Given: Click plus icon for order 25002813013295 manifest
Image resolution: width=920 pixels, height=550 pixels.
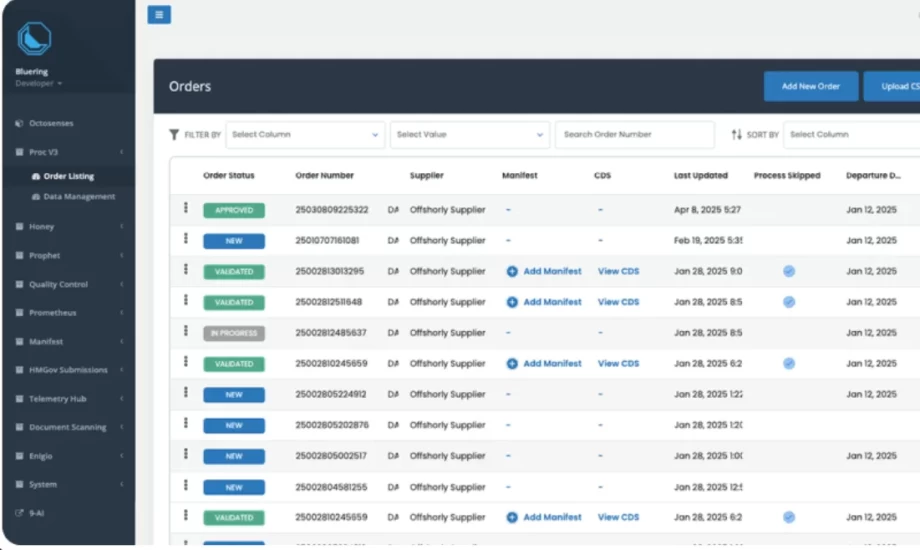Looking at the screenshot, I should [512, 272].
